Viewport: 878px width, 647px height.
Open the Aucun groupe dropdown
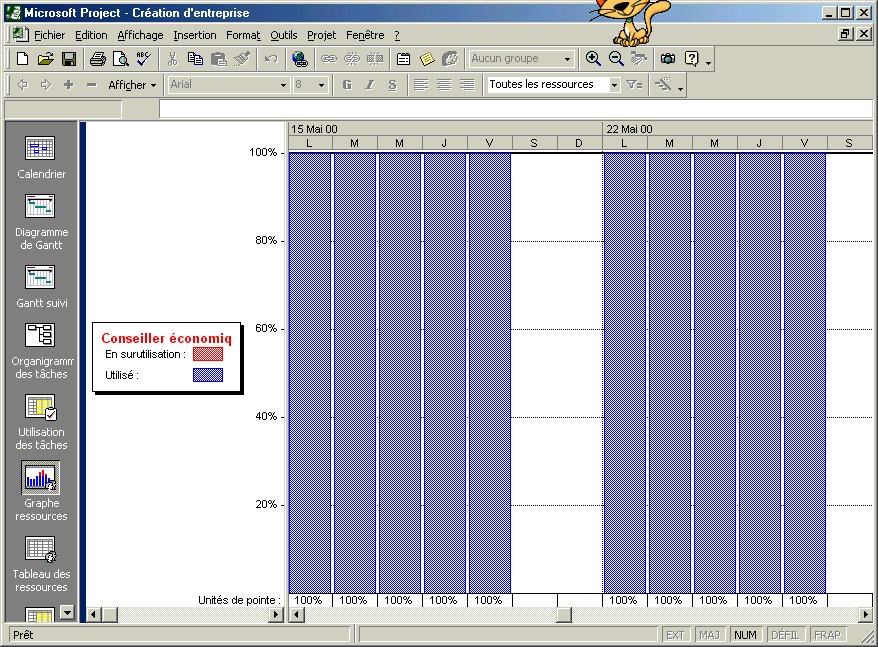567,59
